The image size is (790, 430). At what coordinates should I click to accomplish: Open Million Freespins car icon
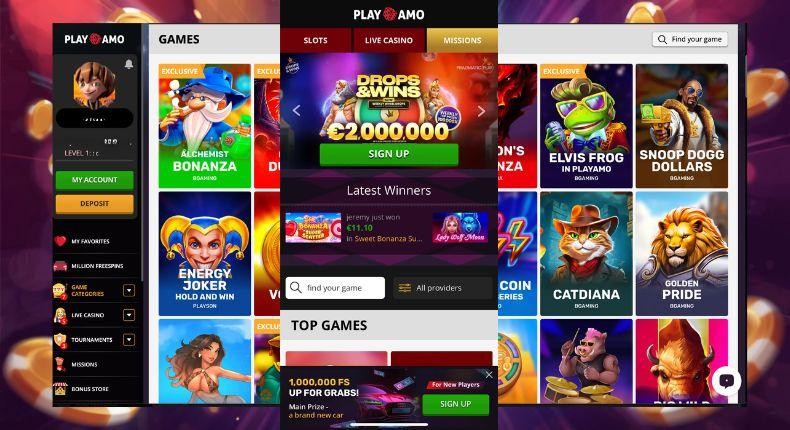60,266
